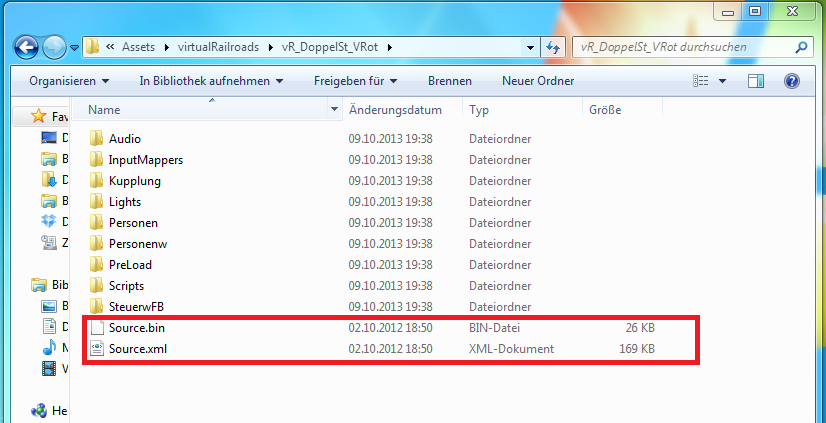Screen dimensions: 826x423
Task: Select the Personenw folder icon
Action: pyautogui.click(x=96, y=243)
